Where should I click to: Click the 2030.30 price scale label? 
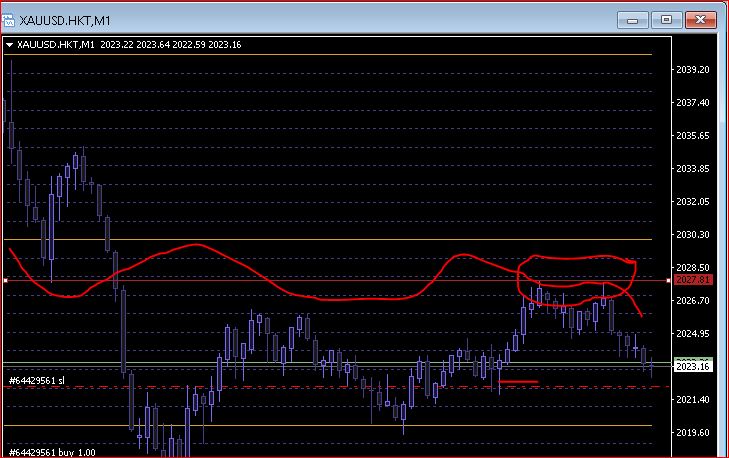693,234
